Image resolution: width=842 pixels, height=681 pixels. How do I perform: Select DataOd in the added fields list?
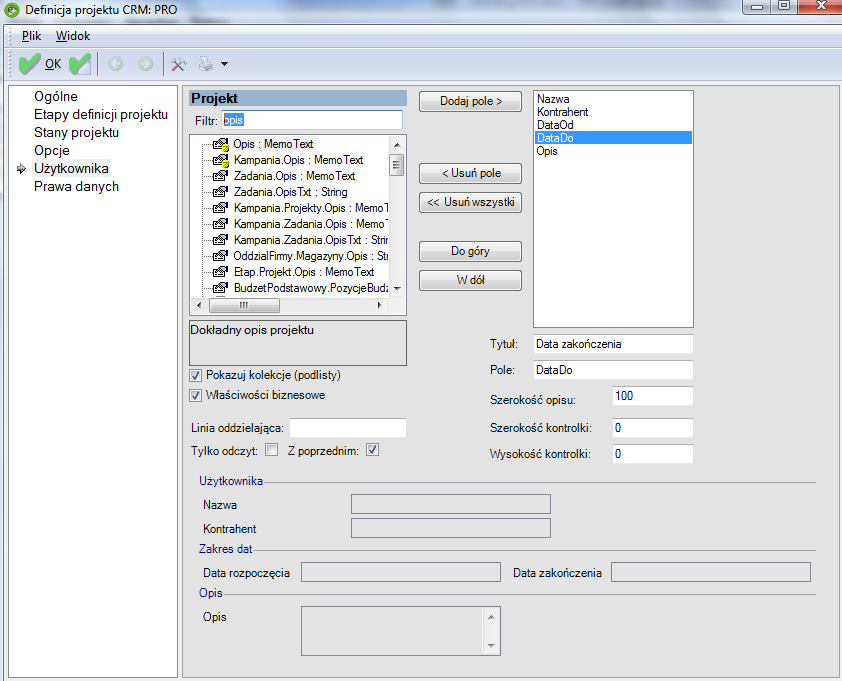tap(613, 125)
